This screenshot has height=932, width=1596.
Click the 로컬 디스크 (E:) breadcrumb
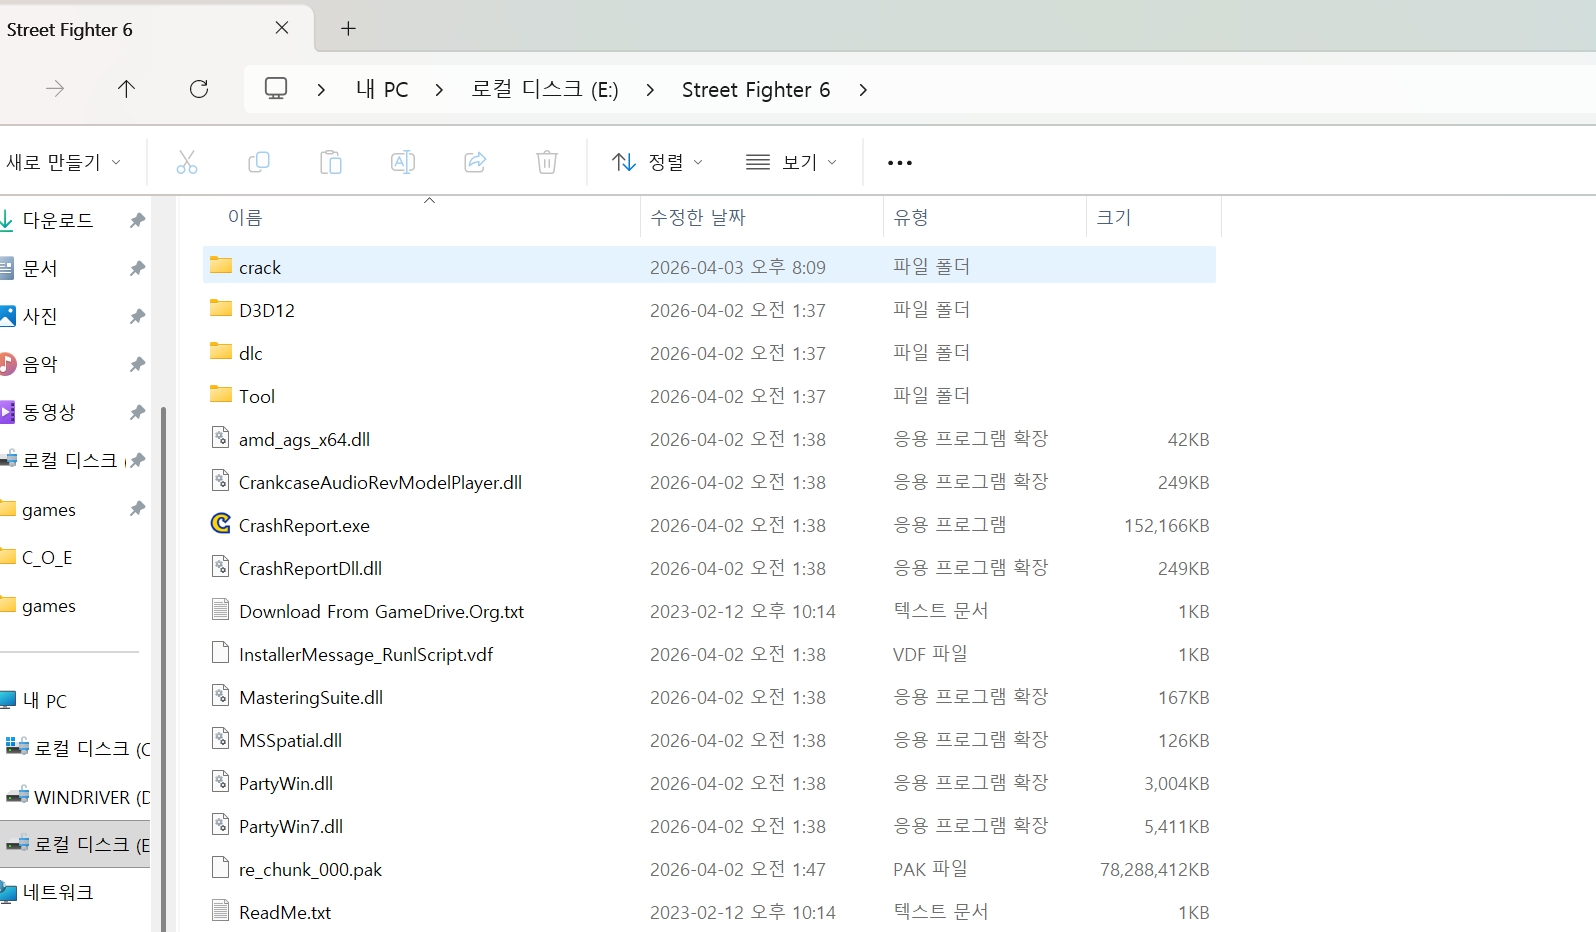click(545, 90)
